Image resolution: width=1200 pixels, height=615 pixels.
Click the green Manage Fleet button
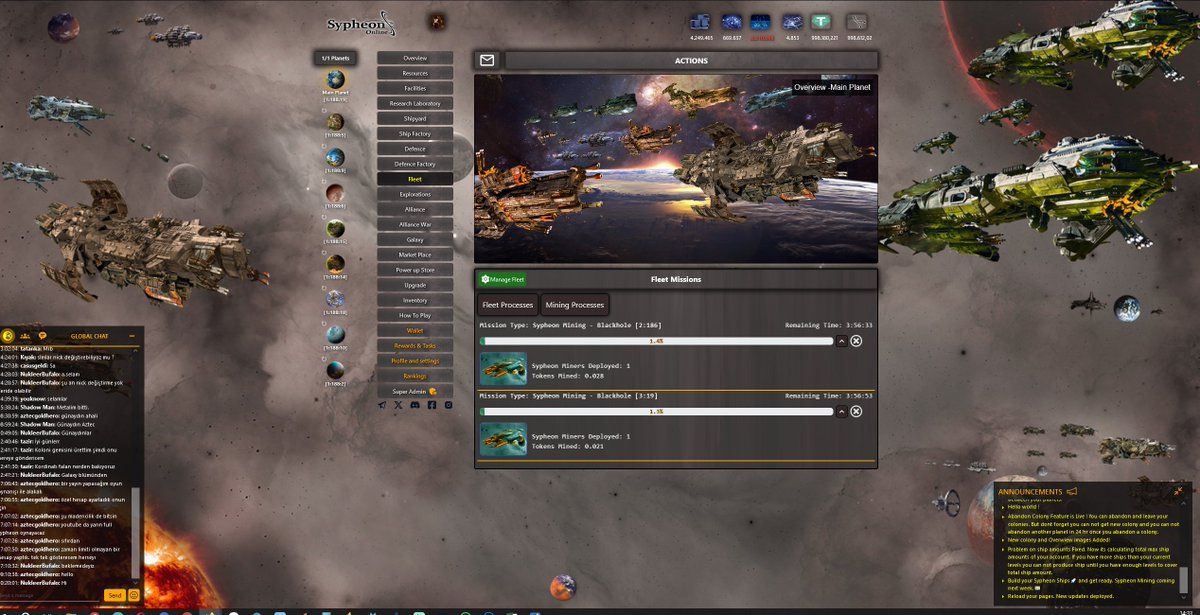coord(503,280)
